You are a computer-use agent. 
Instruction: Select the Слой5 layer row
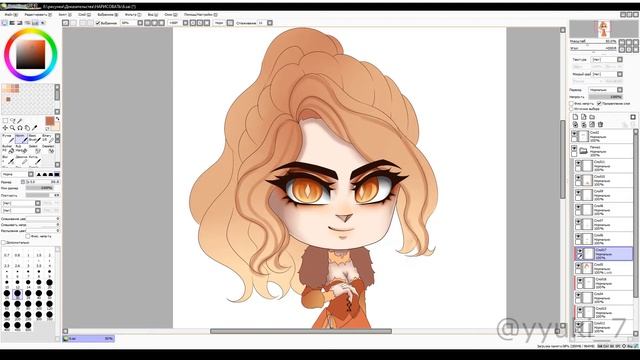point(604,268)
